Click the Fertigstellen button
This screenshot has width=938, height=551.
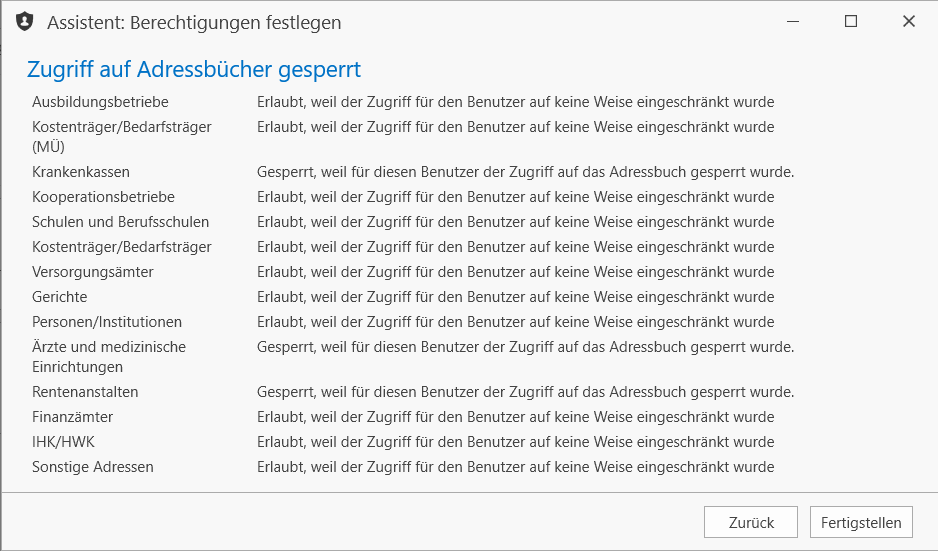(861, 522)
